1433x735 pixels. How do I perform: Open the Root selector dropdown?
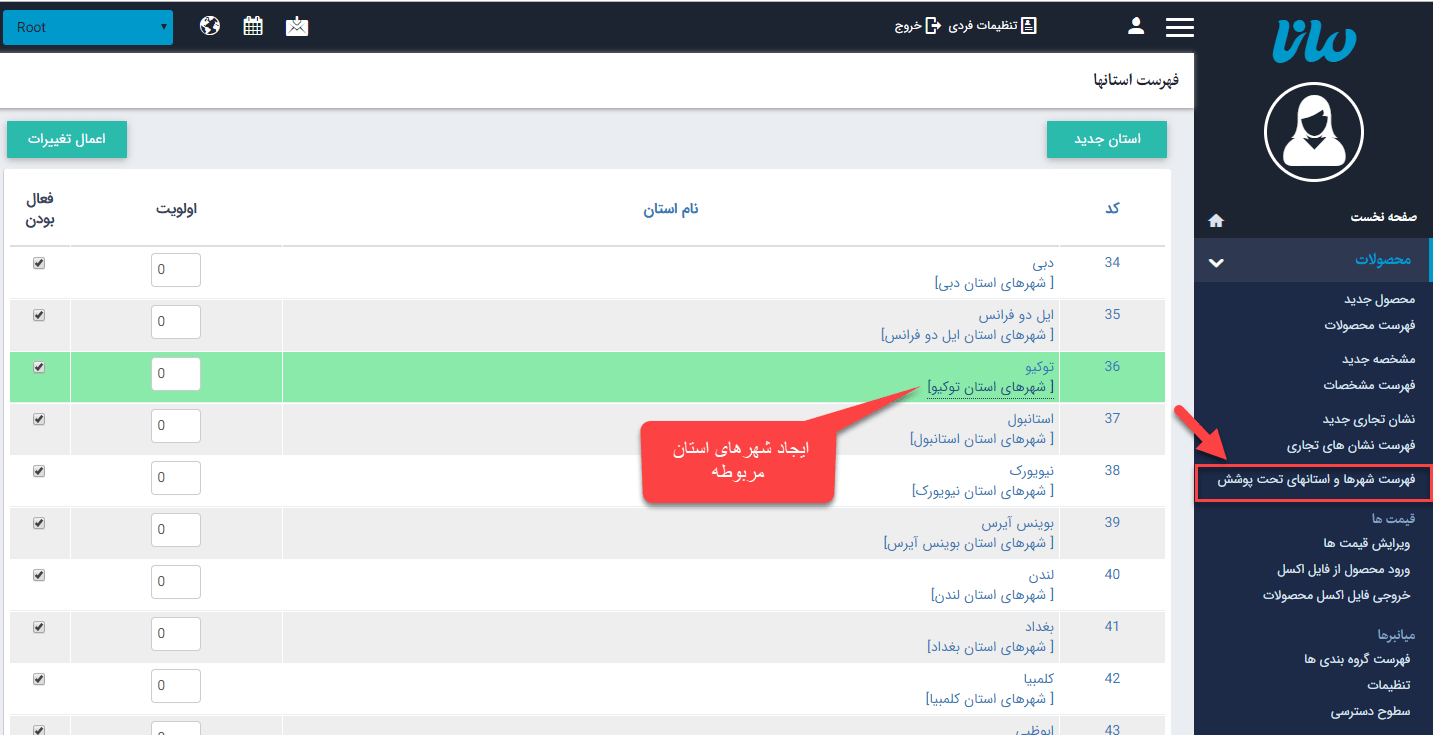87,27
